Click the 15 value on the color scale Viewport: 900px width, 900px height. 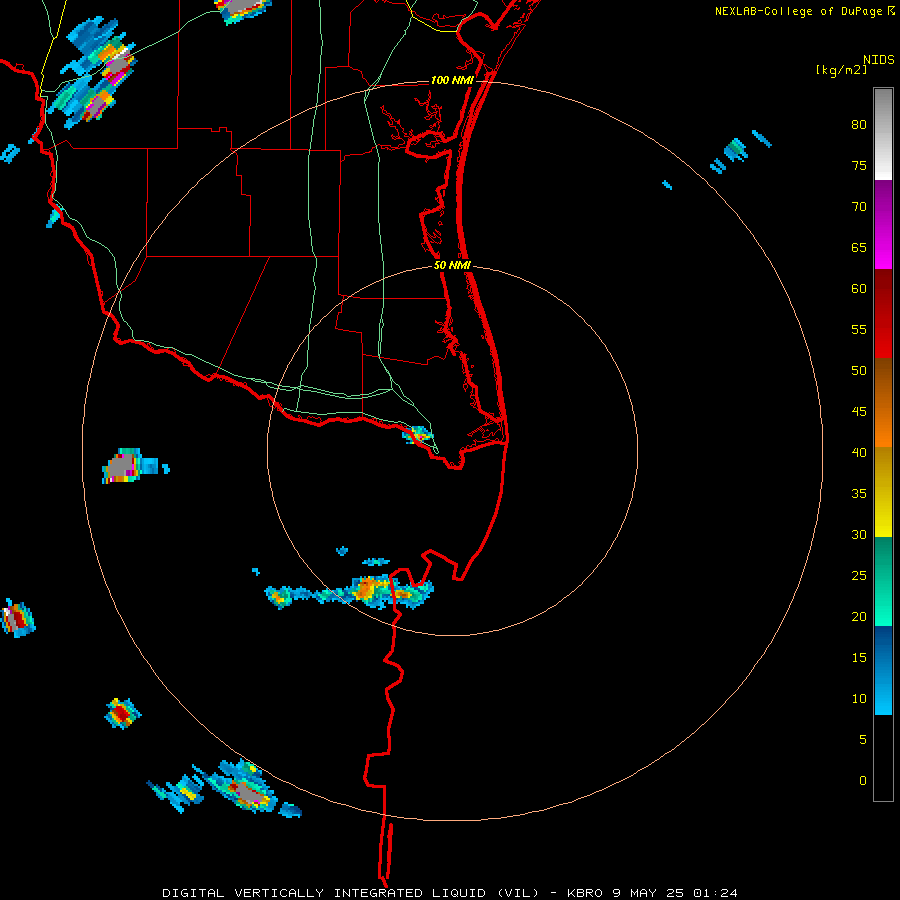(x=859, y=658)
